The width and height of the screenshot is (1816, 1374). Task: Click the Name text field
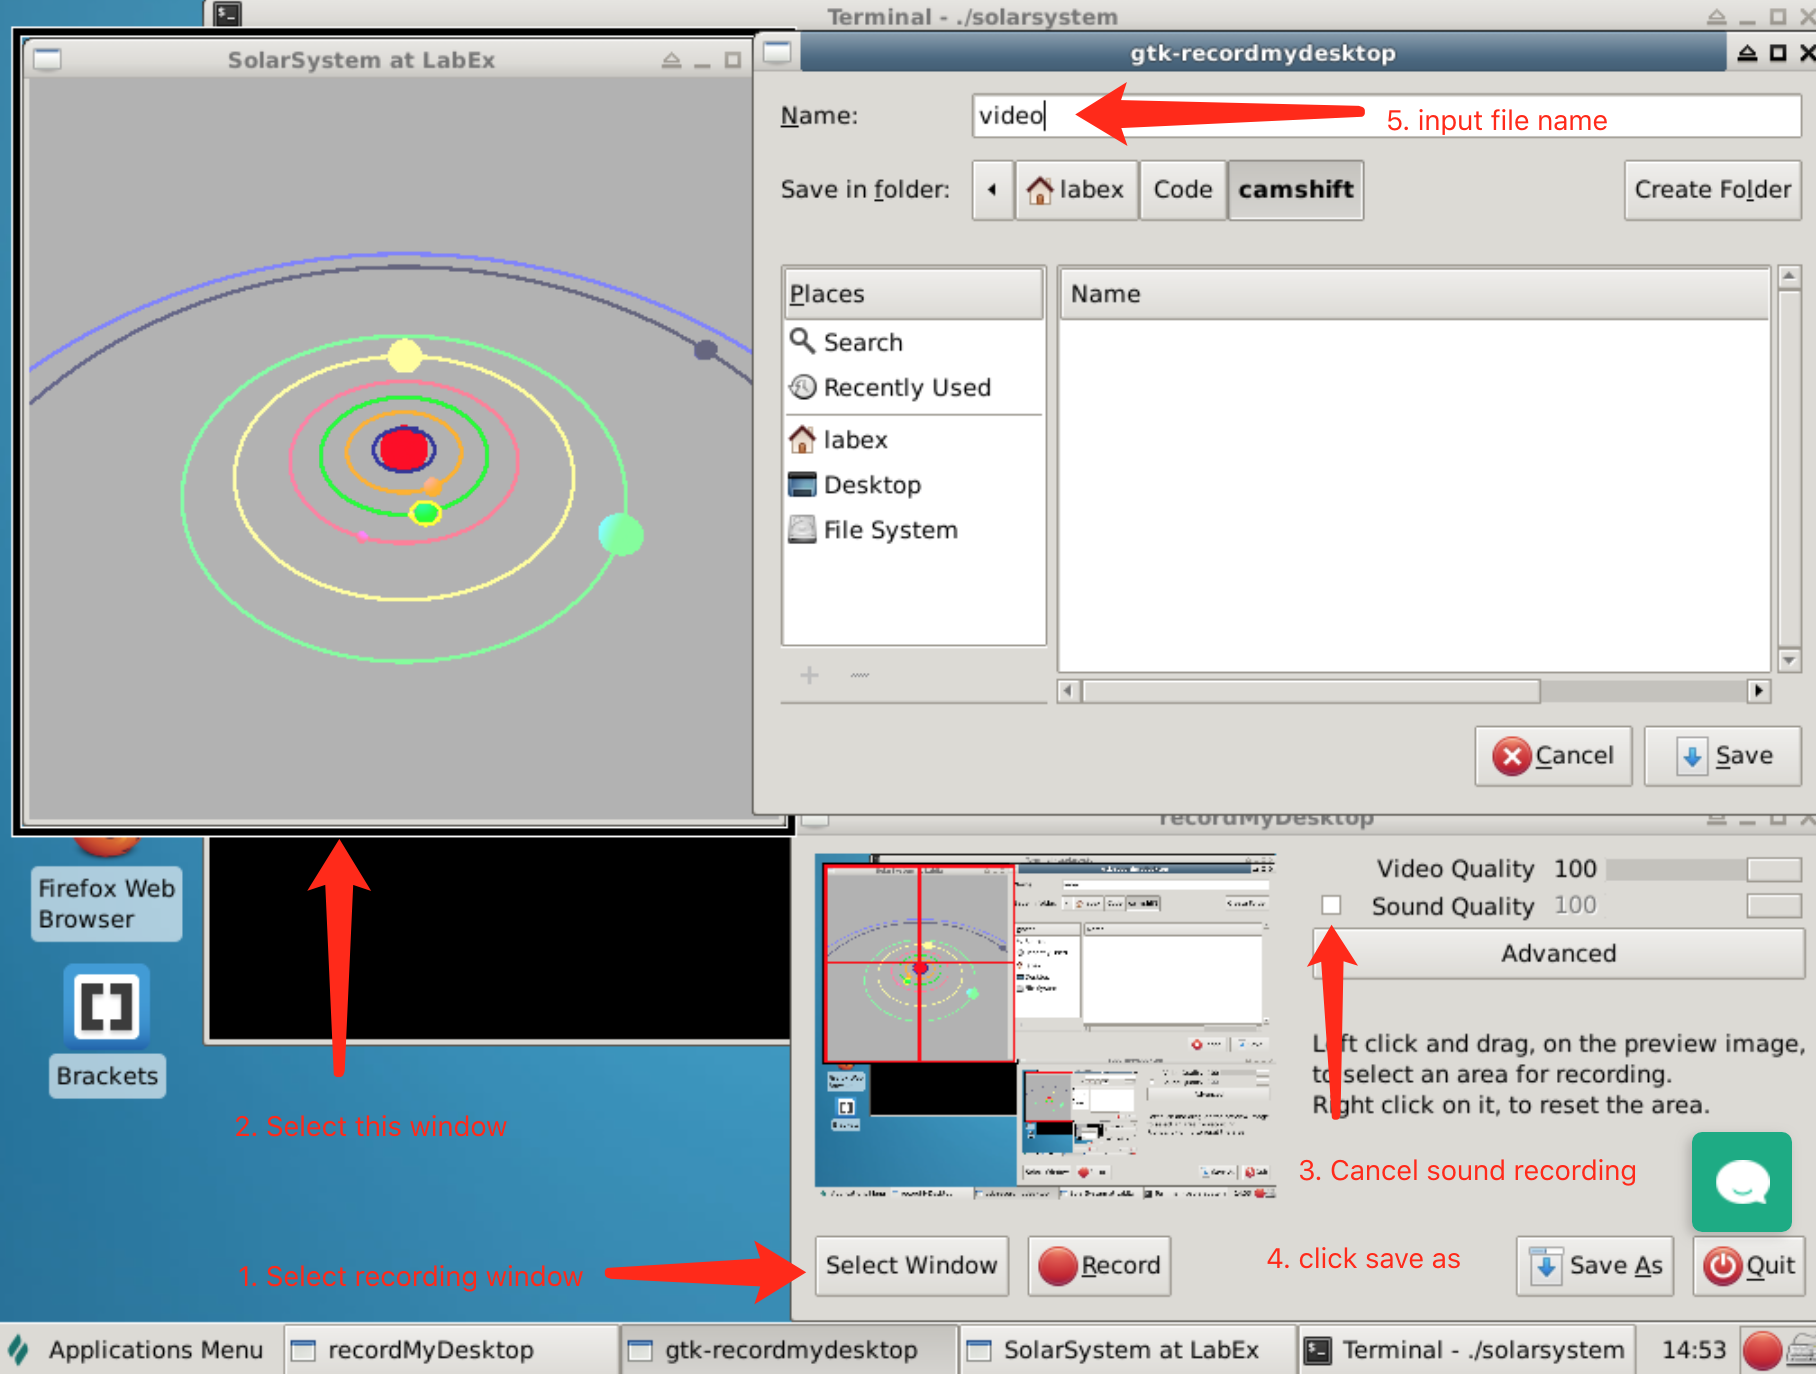pos(1386,116)
